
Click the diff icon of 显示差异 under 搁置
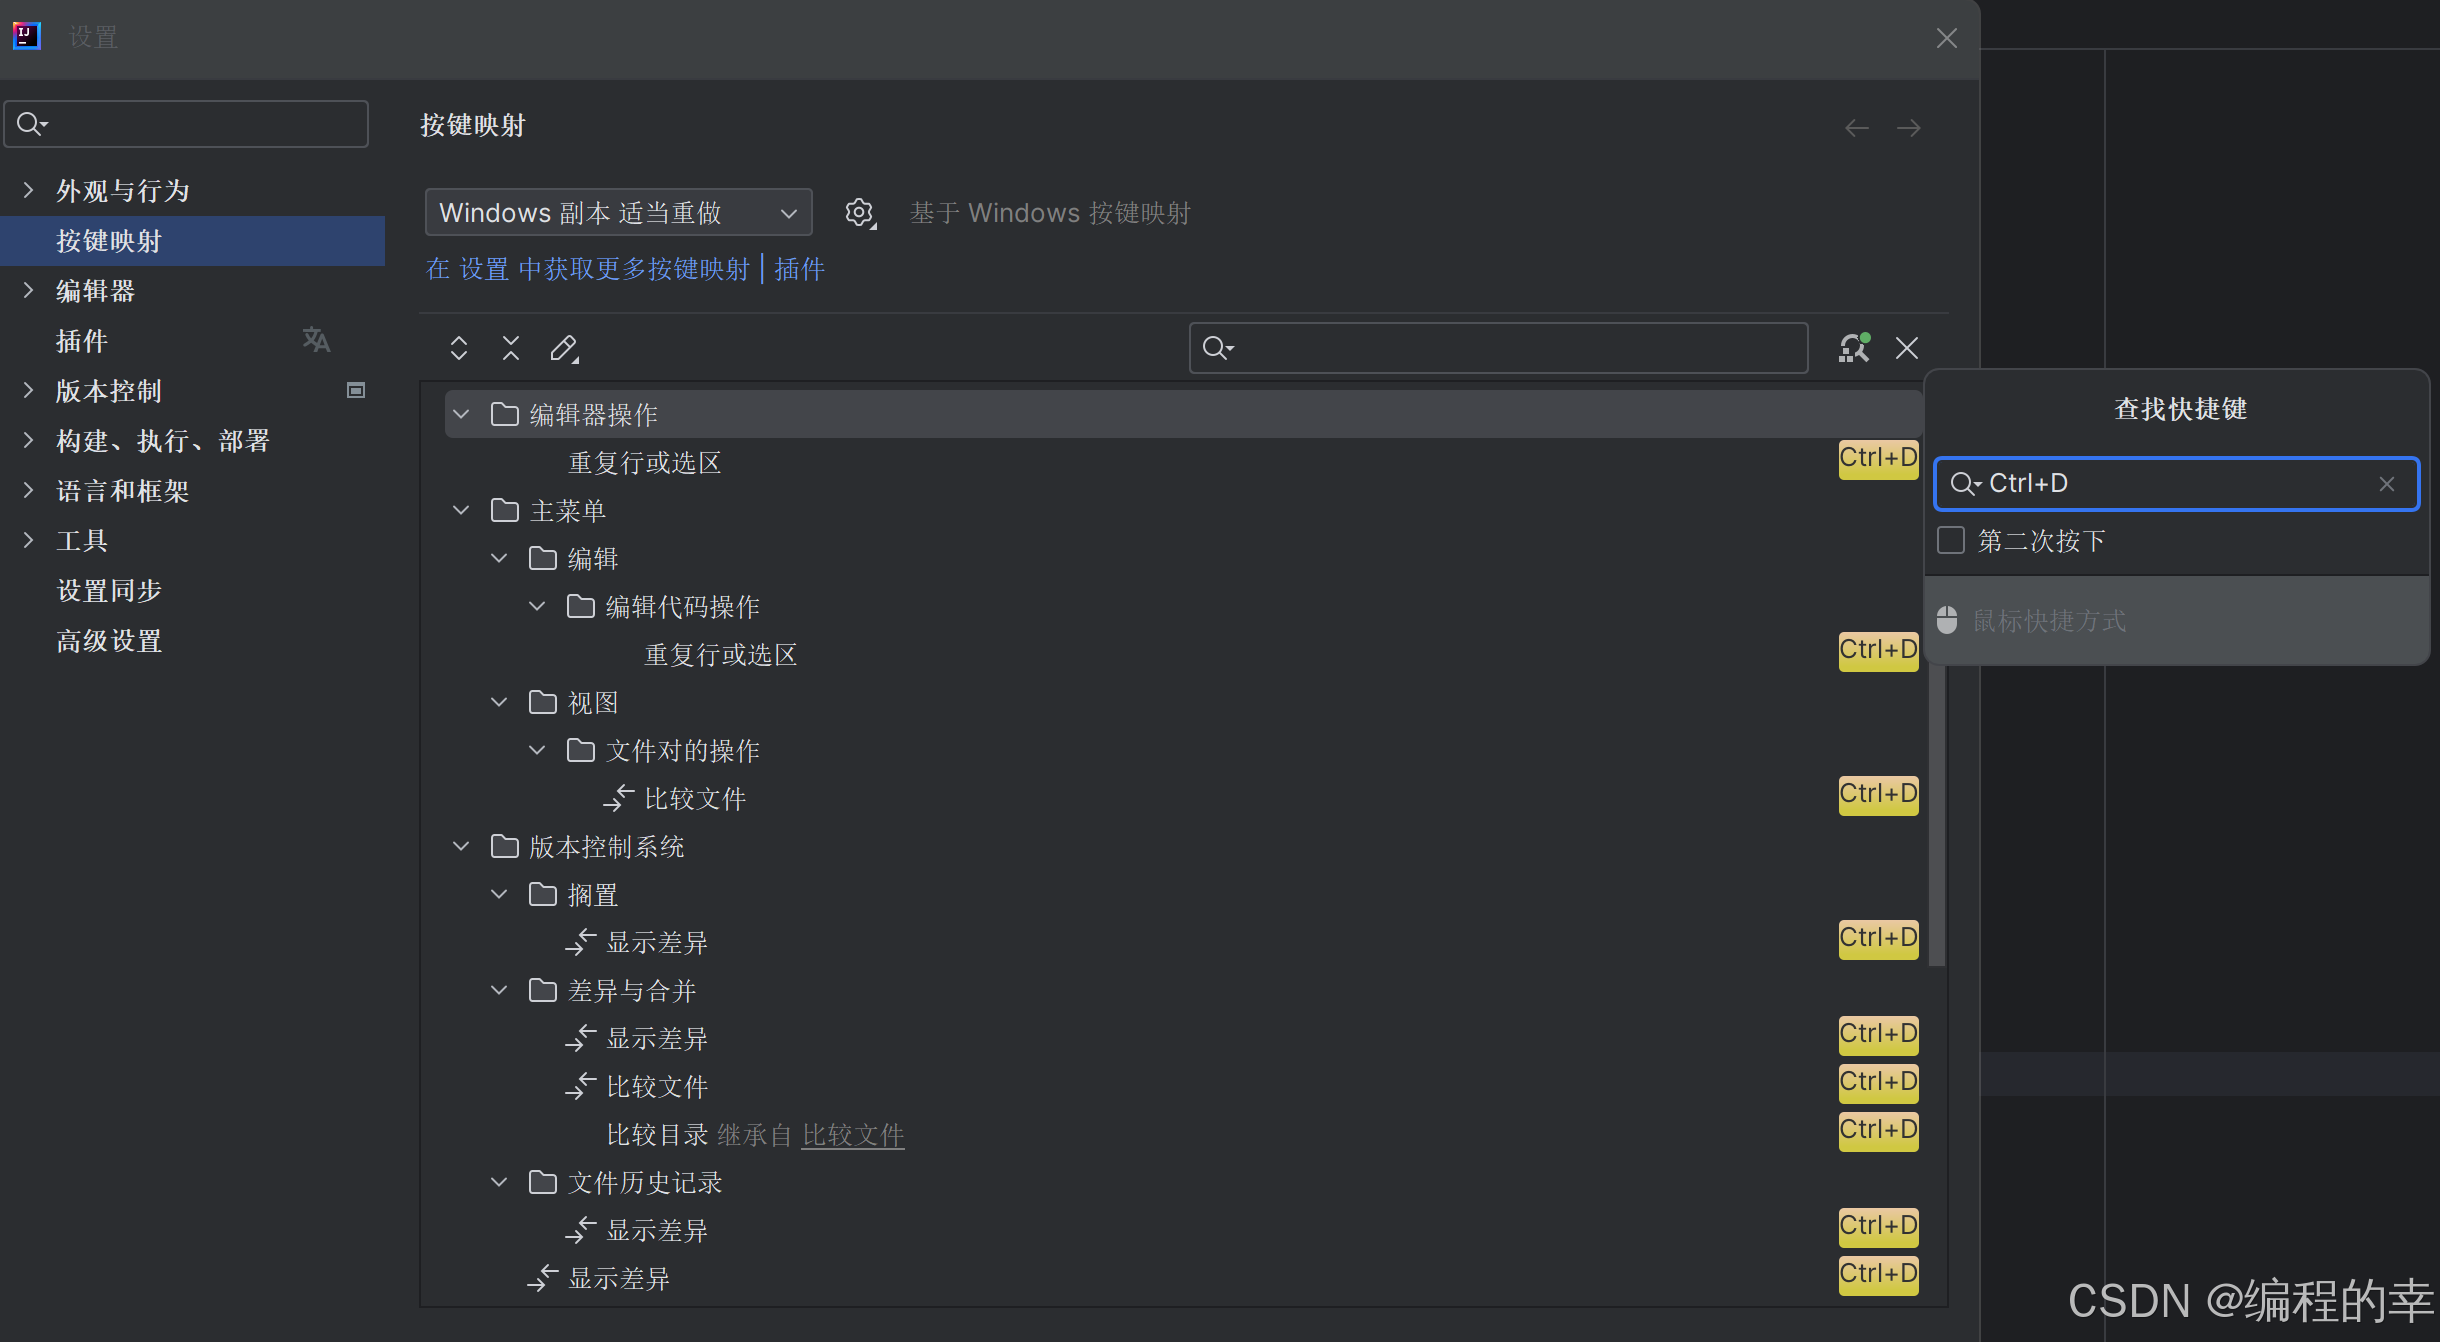coord(581,942)
